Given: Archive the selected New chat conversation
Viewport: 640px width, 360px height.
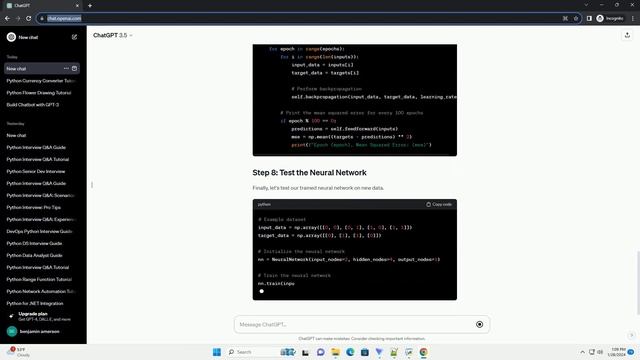Looking at the screenshot, I should [74, 69].
